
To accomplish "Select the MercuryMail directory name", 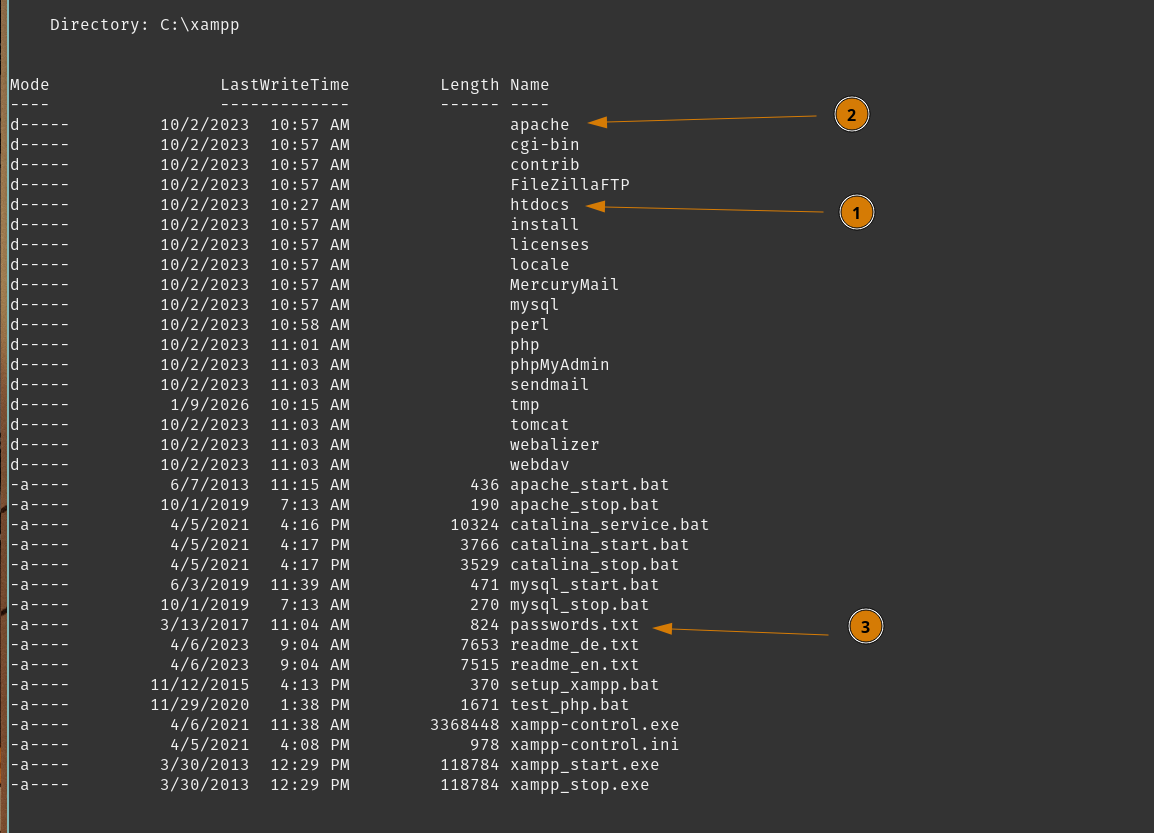I will pos(564,285).
